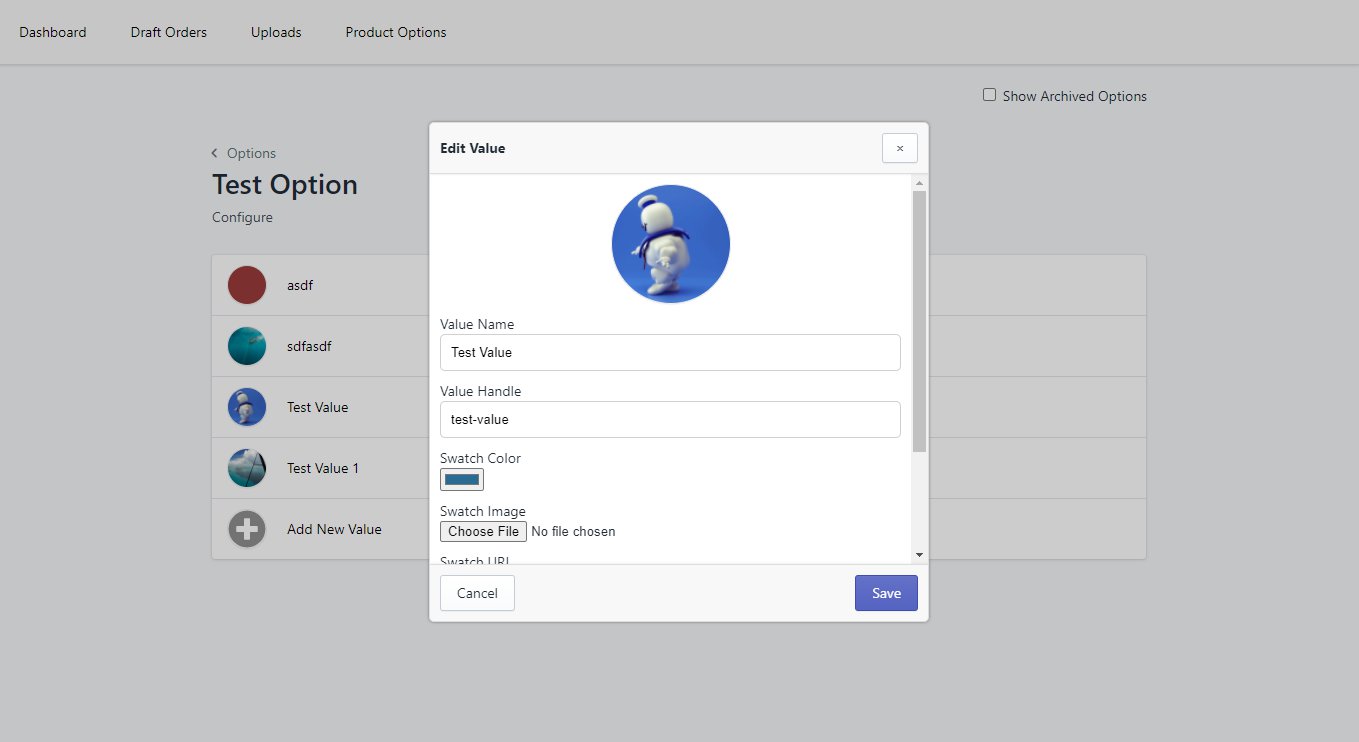Click the plus icon for Add New Value
Image resolution: width=1359 pixels, height=742 pixels.
pos(247,529)
